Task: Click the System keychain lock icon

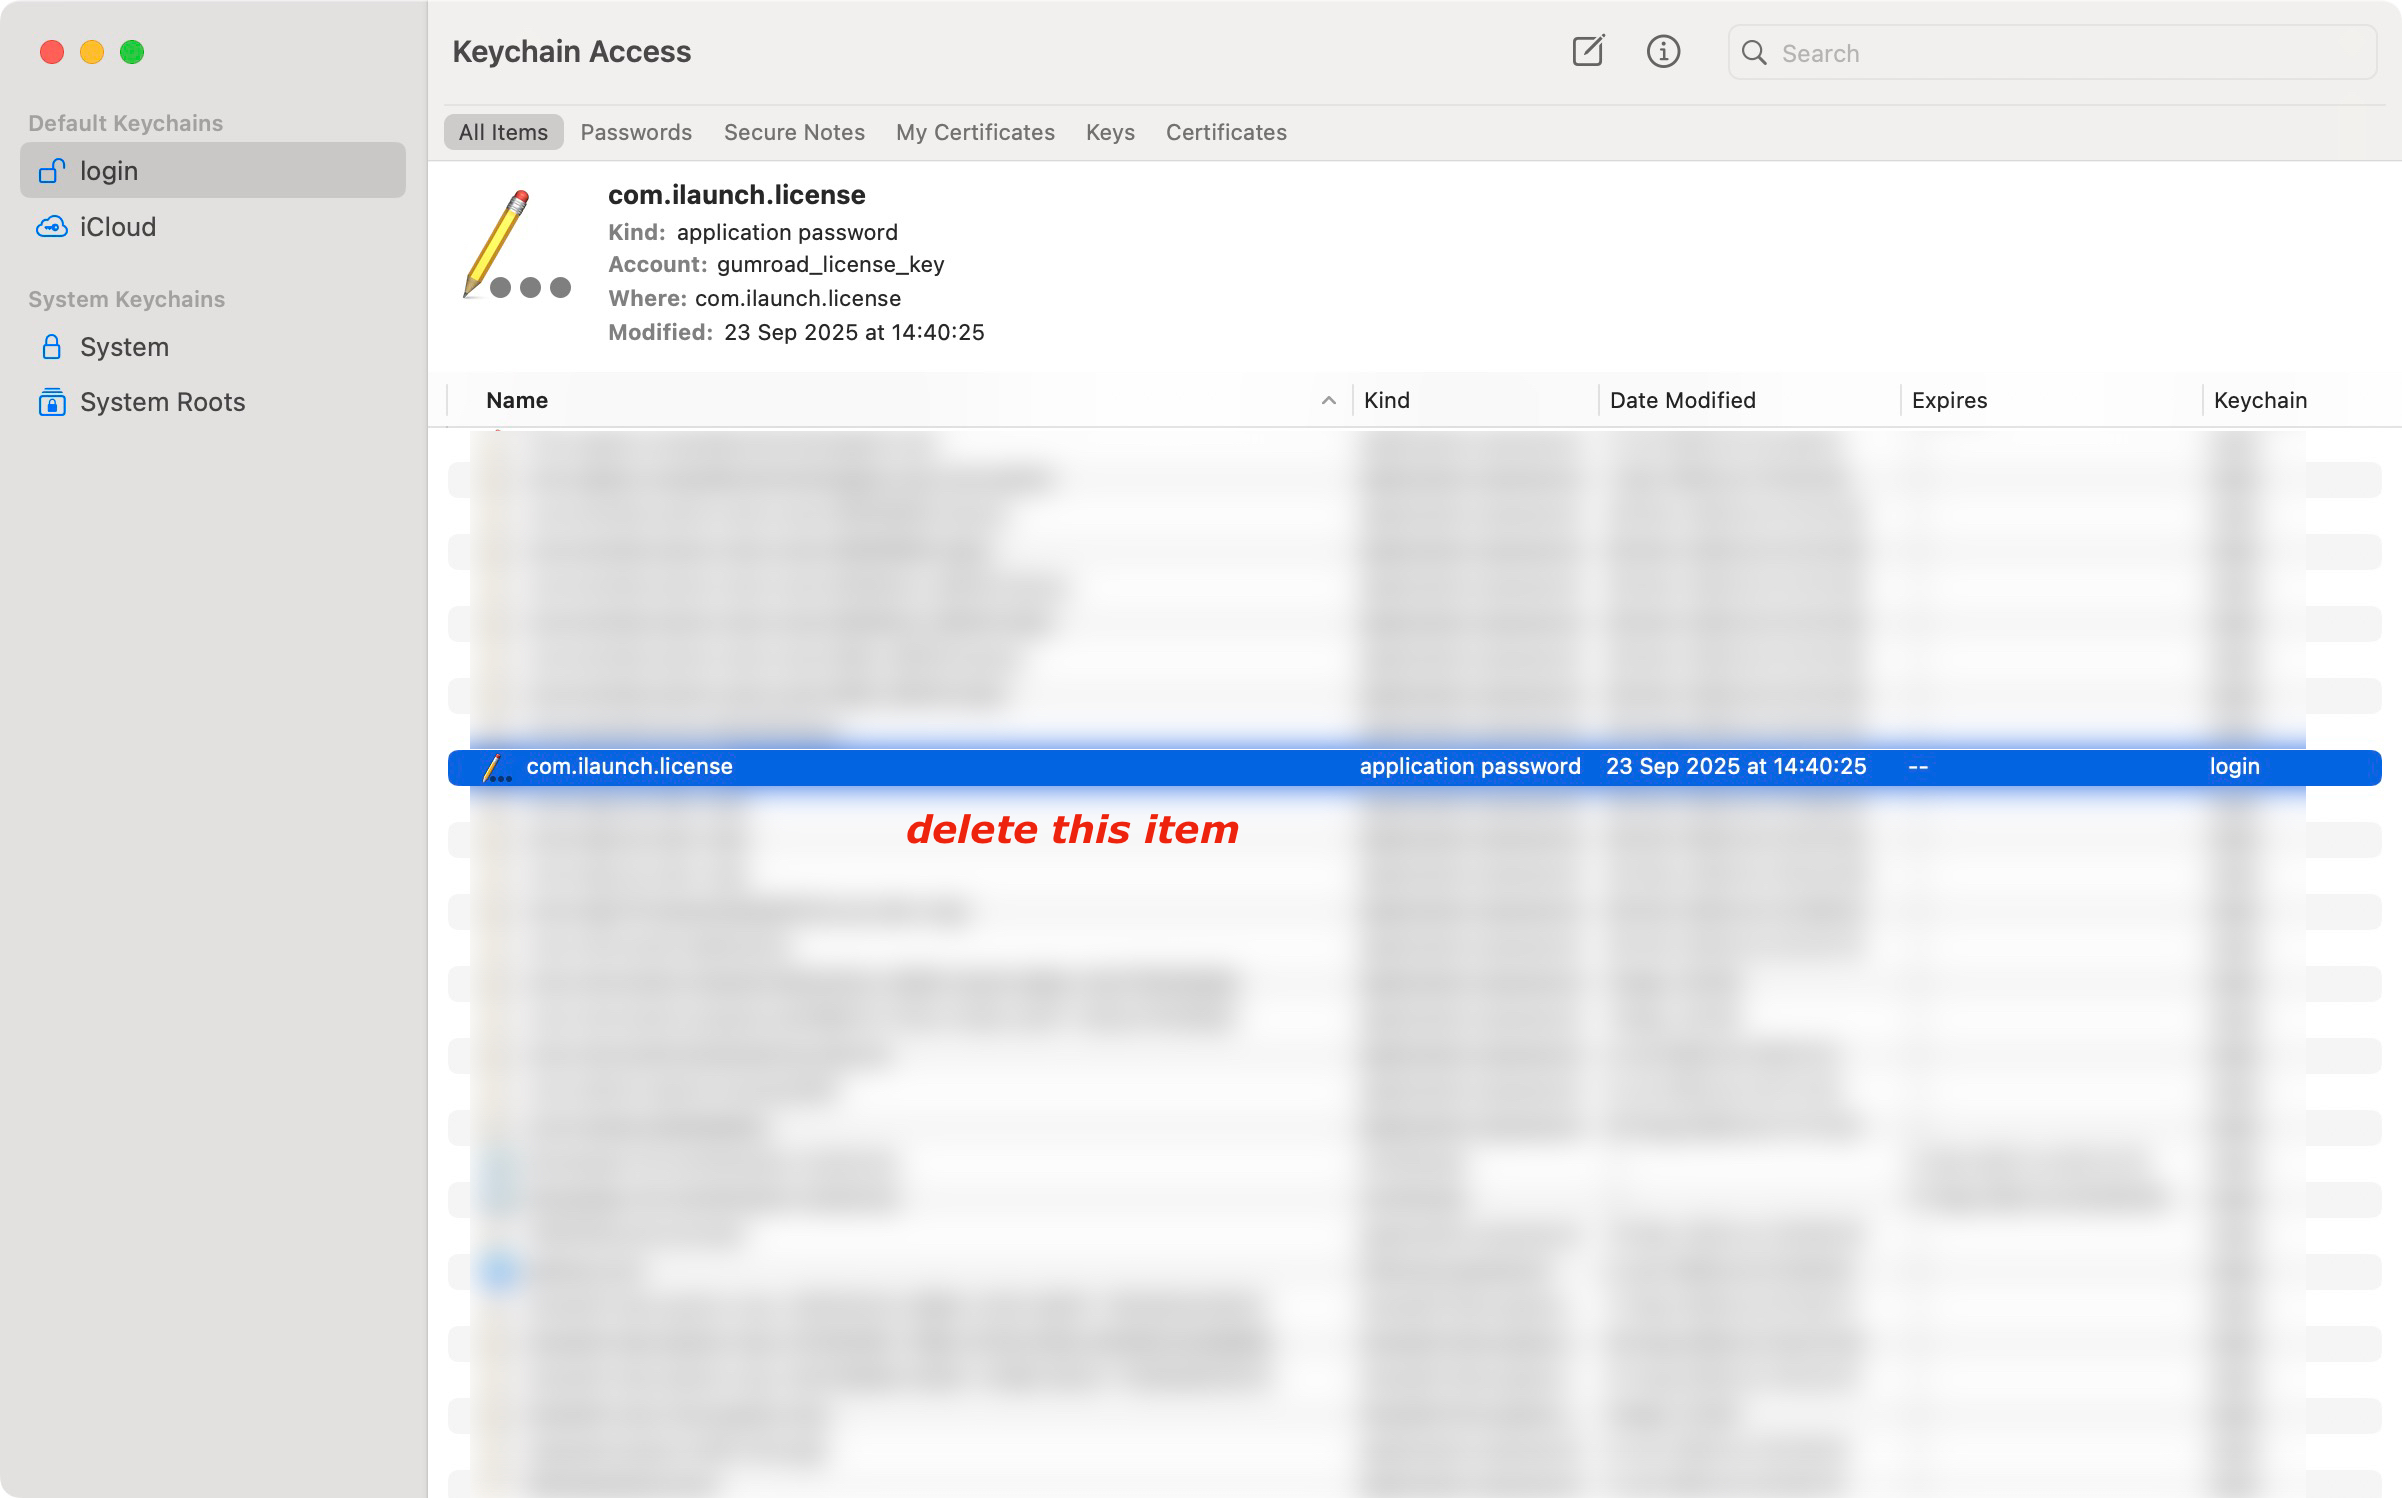Action: pos(52,347)
